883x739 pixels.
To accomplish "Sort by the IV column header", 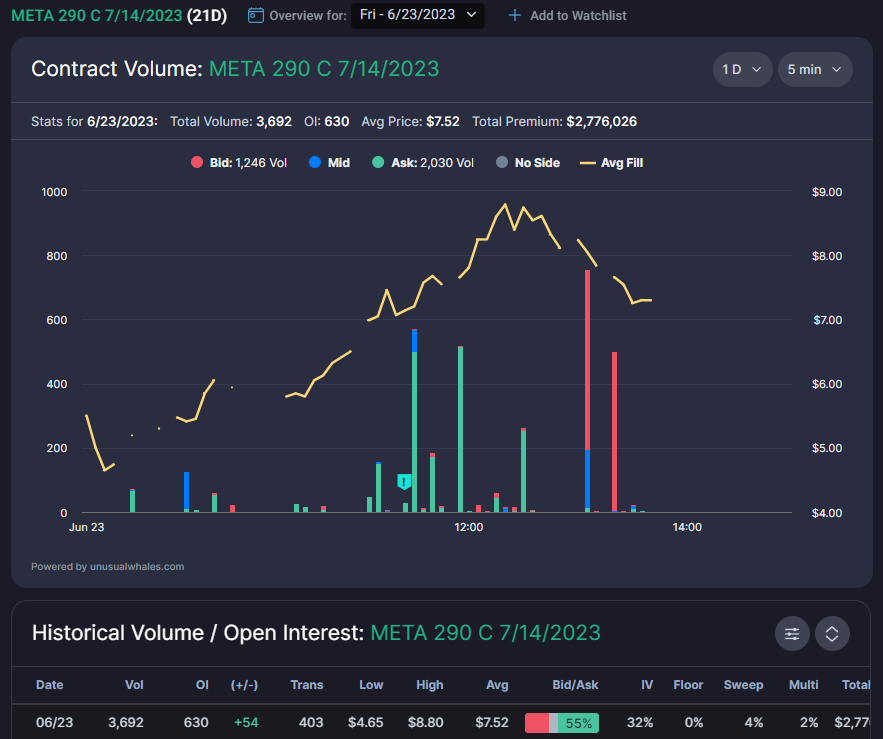I will [x=647, y=685].
